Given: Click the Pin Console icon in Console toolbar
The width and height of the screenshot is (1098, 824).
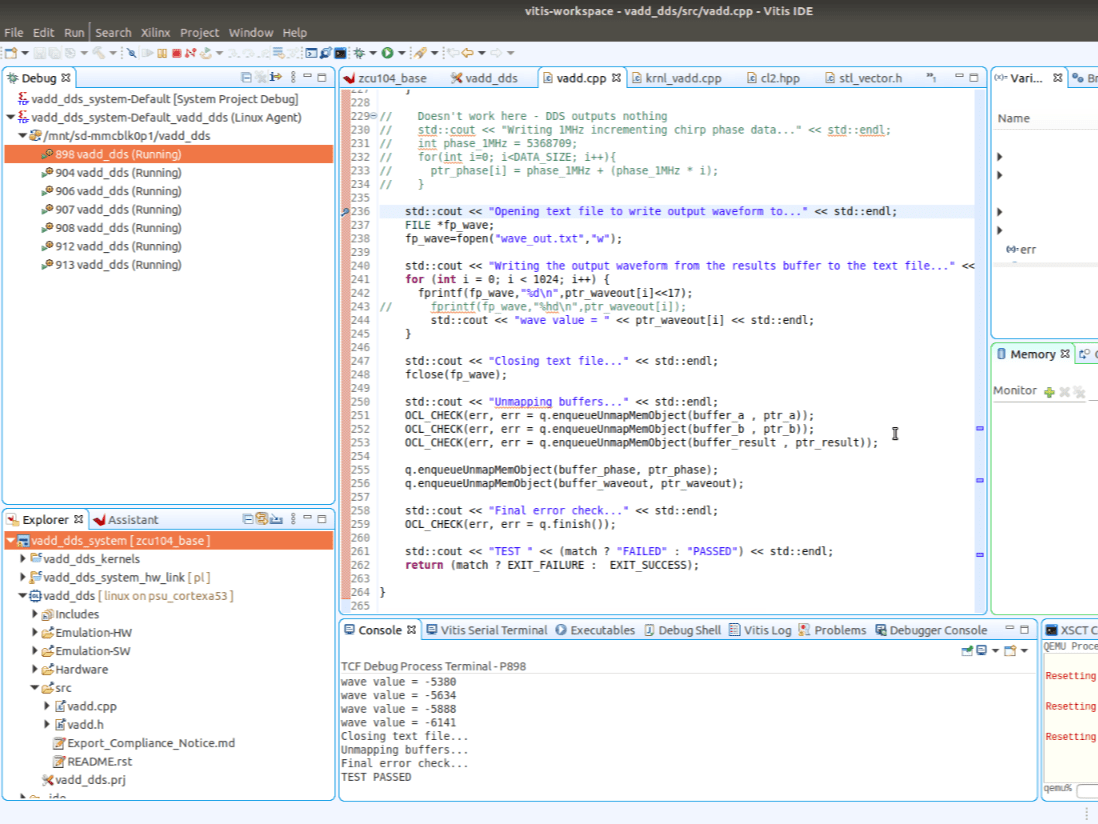Looking at the screenshot, I should pos(968,648).
